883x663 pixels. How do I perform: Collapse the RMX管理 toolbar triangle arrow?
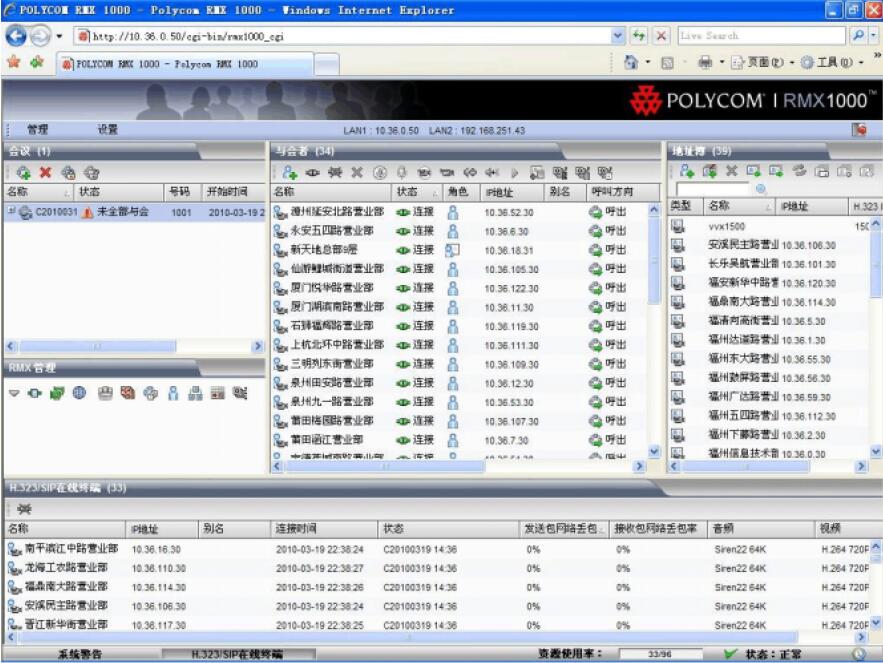(15, 393)
